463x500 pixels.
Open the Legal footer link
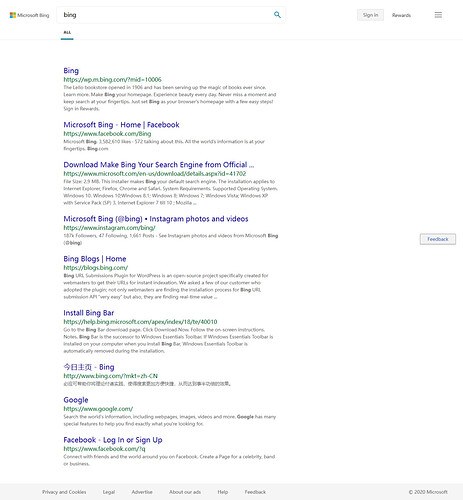click(109, 492)
